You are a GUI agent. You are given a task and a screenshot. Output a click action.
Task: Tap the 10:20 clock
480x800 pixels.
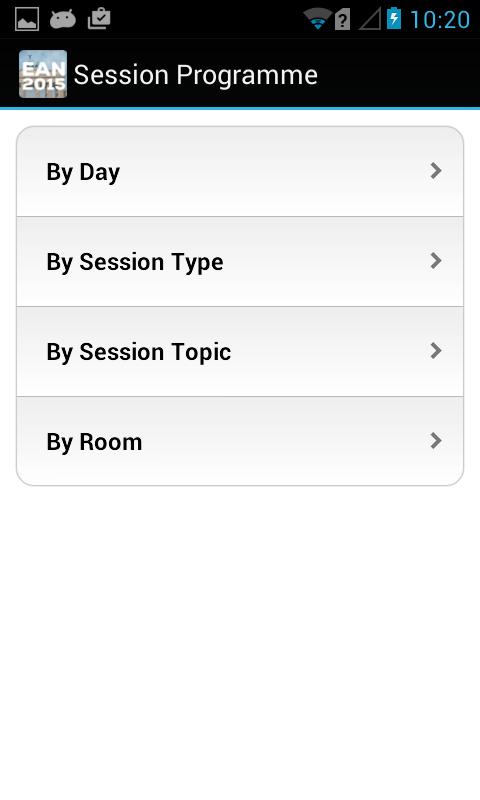(x=440, y=19)
